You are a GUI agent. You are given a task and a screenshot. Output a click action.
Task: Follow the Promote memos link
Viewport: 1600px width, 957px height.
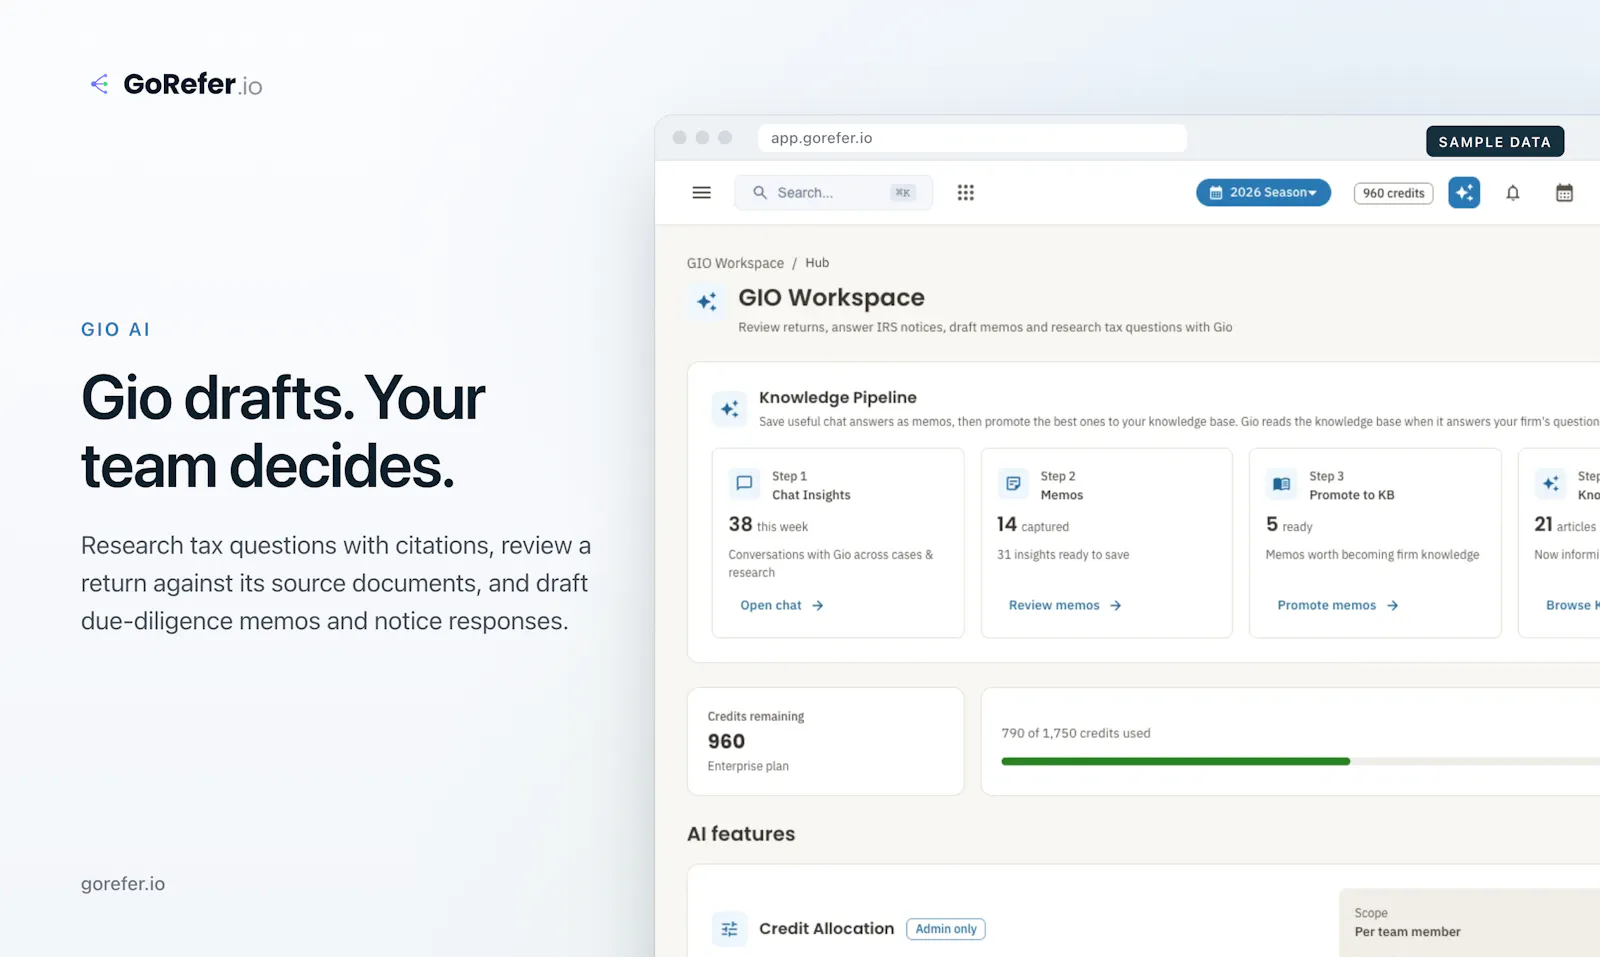coord(1337,605)
